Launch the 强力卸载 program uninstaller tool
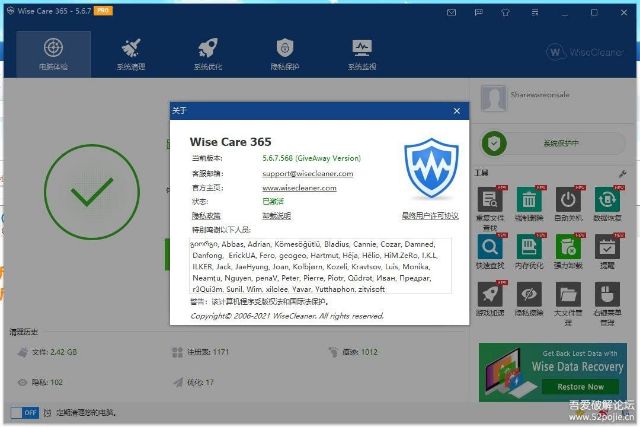The width and height of the screenshot is (640, 427). [x=568, y=247]
